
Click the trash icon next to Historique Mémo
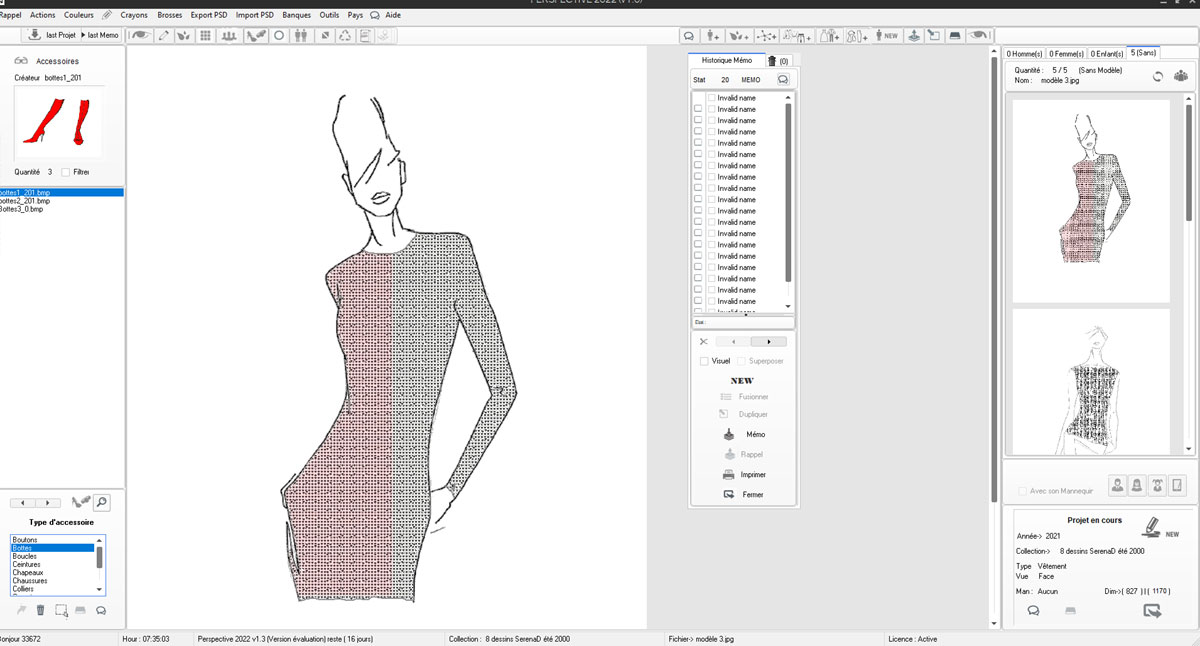tap(772, 61)
